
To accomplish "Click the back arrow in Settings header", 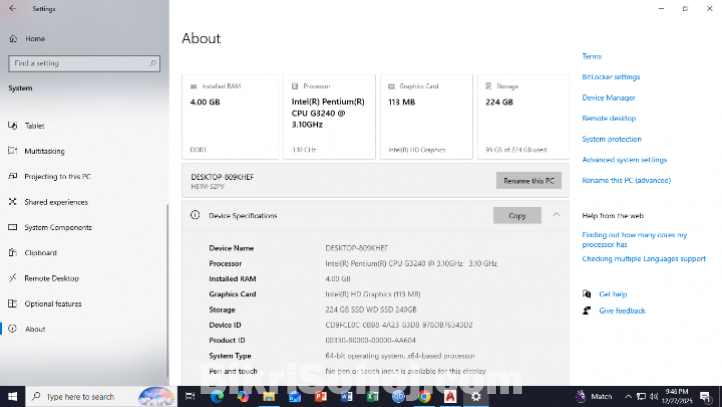I will [12, 8].
